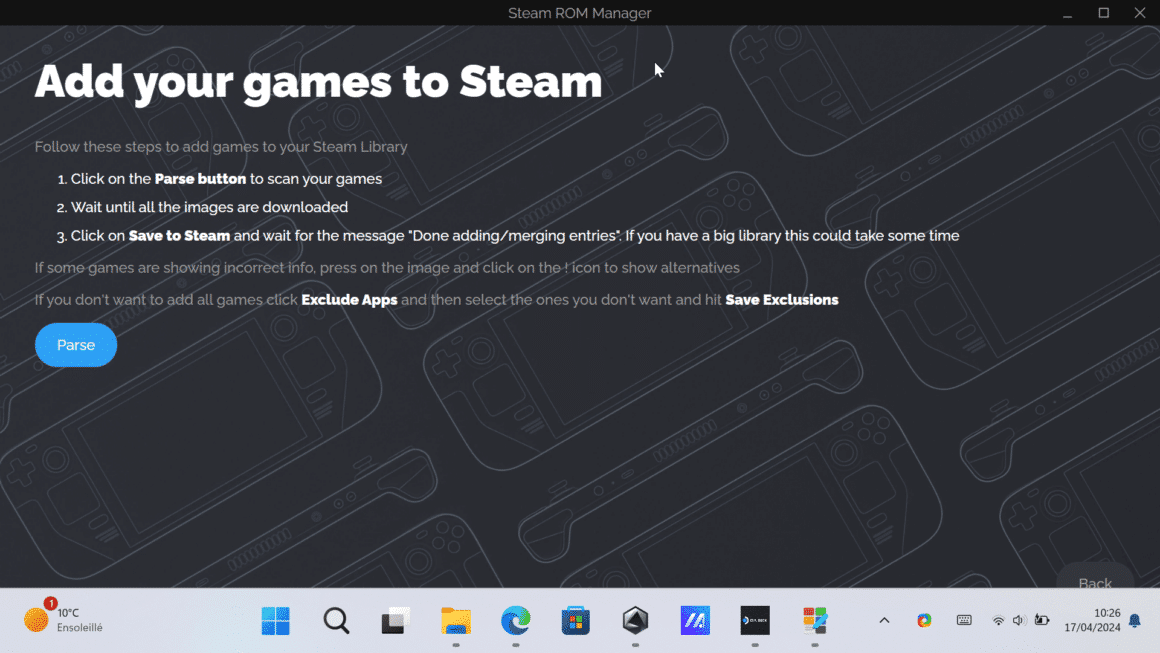
Task: Open Microsoft Edge from the taskbar
Action: tap(516, 620)
